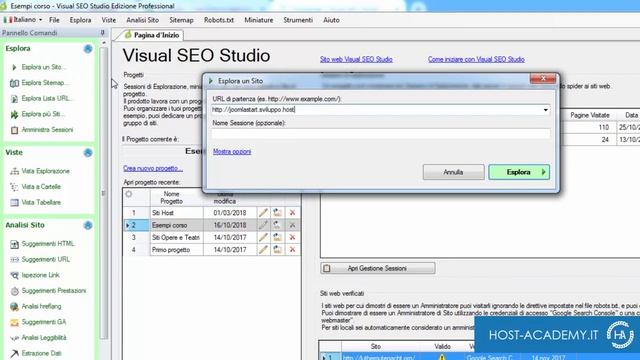Open the Miniature menu
This screenshot has height=360, width=640.
(259, 20)
